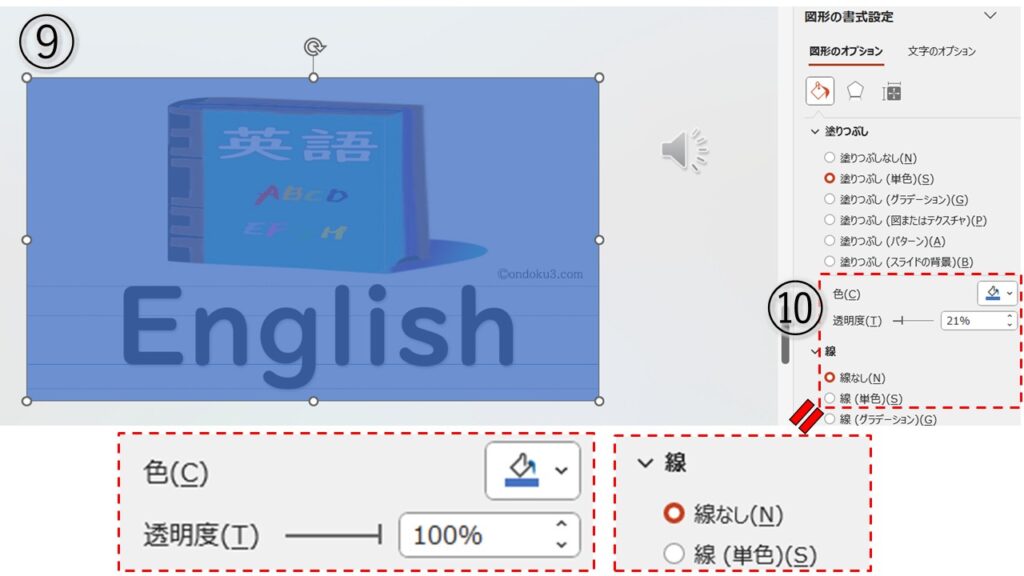Image resolution: width=1024 pixels, height=576 pixels.
Task: Open the task pane options chevron at top
Action: click(x=990, y=16)
